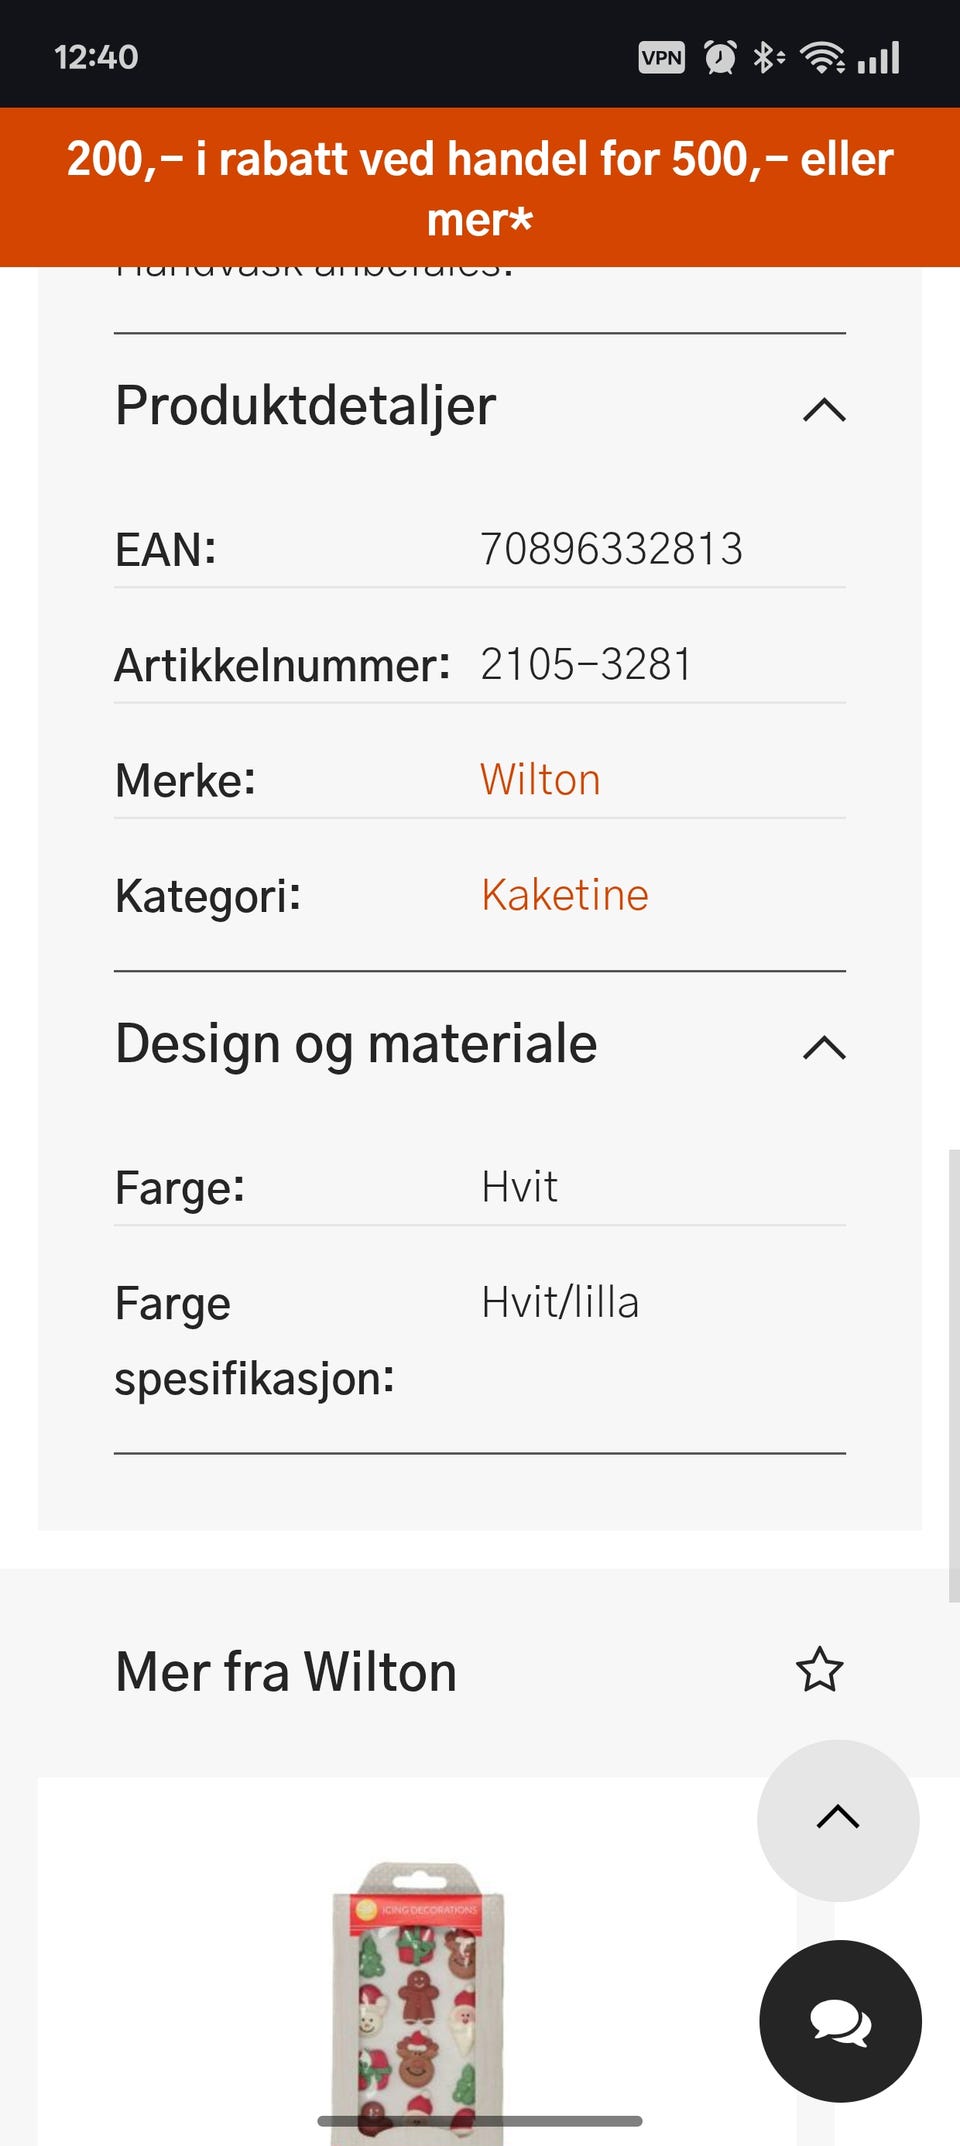Viewport: 960px width, 2146px height.
Task: Tap the alarm clock status icon
Action: click(x=720, y=58)
